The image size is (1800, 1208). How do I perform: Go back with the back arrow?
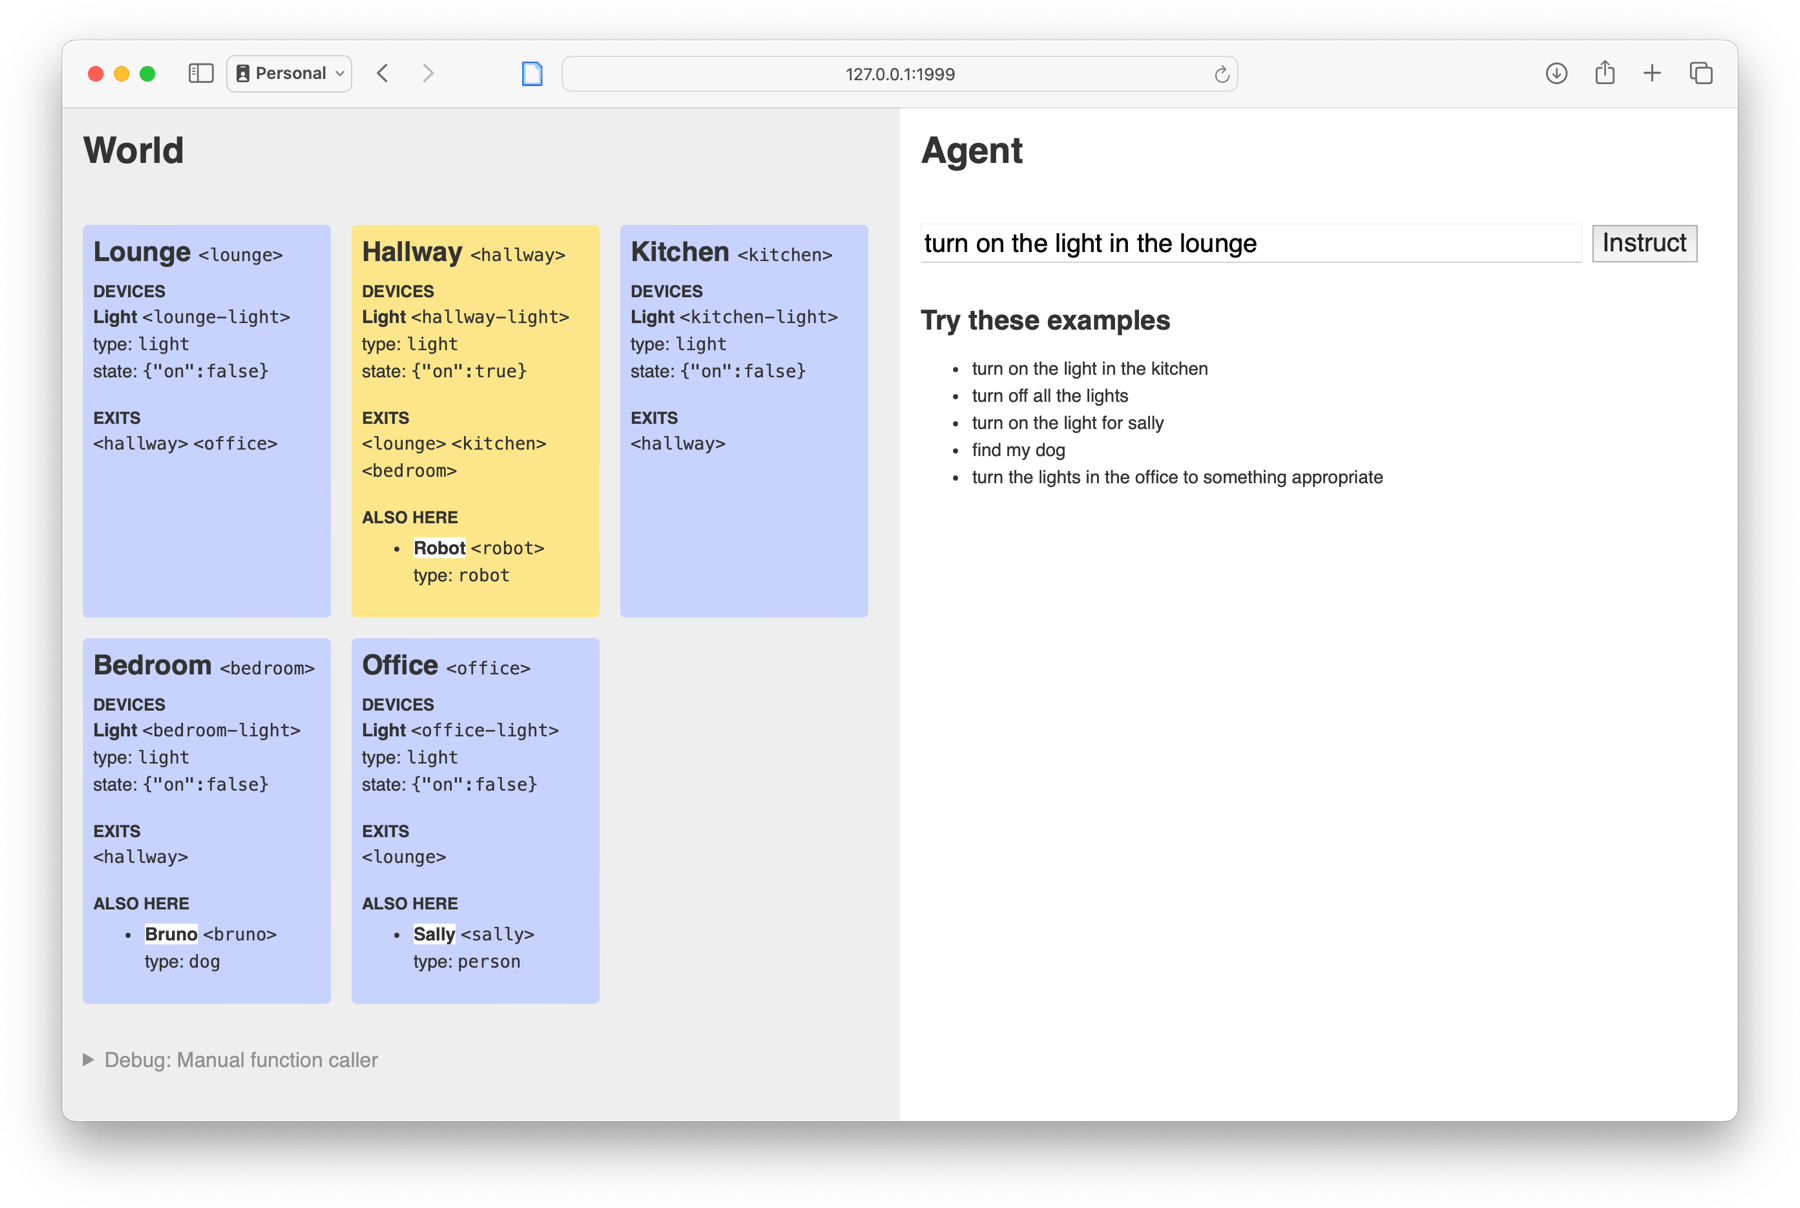coord(382,73)
